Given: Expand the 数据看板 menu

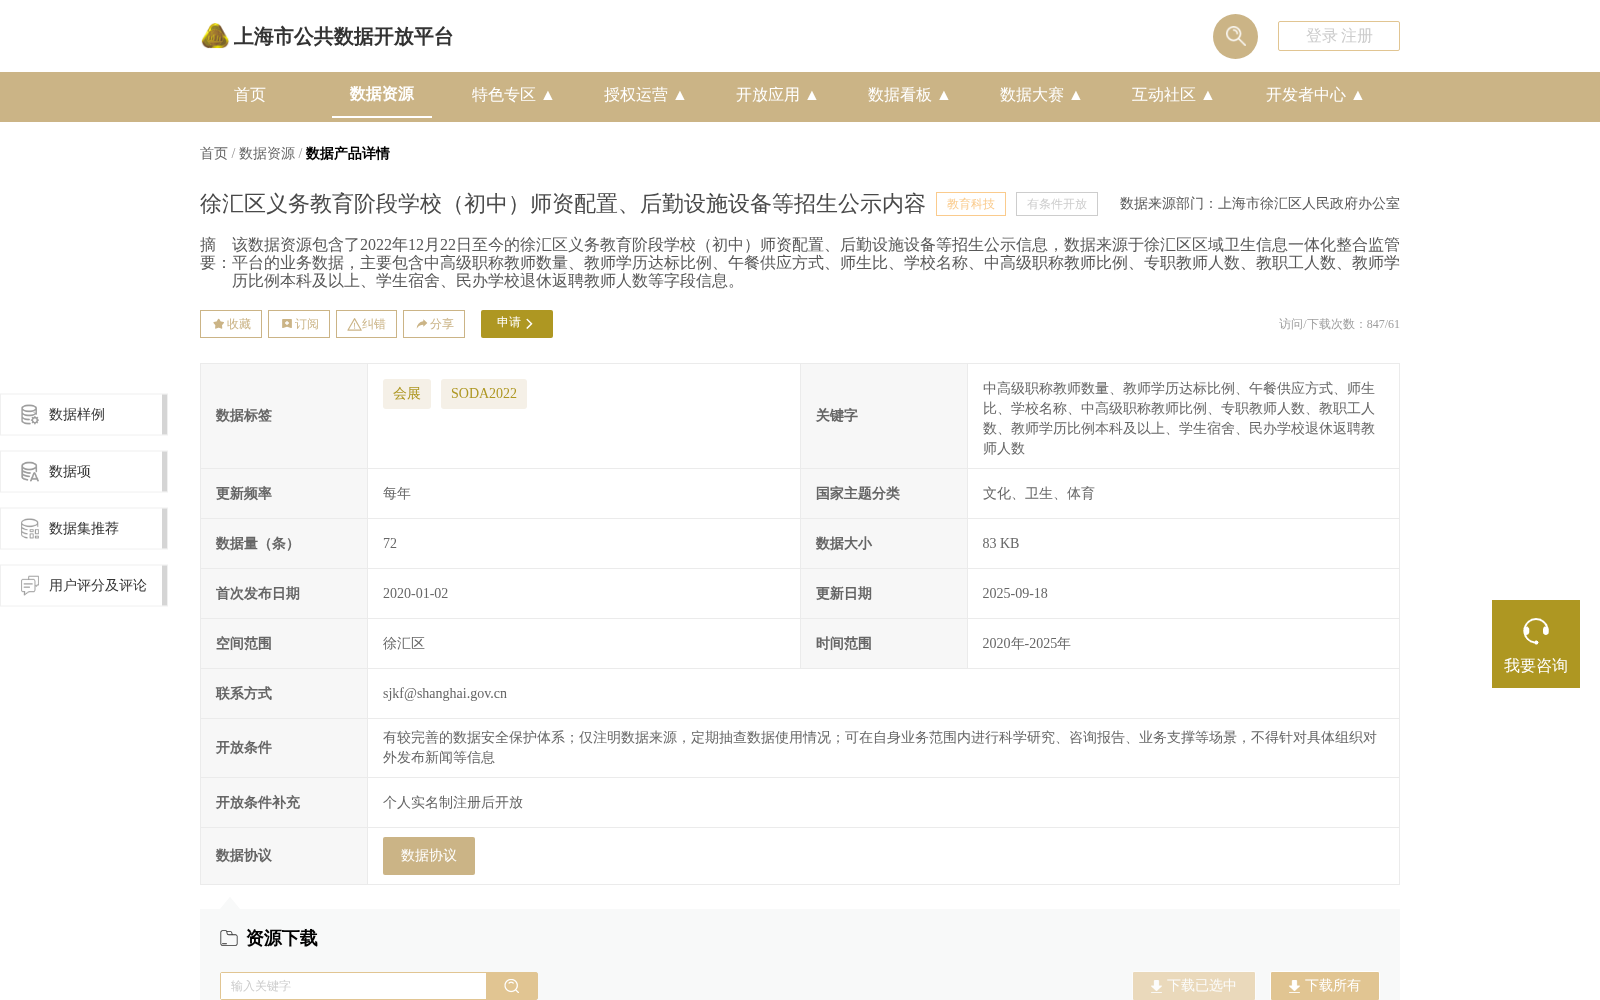Looking at the screenshot, I should pos(909,95).
